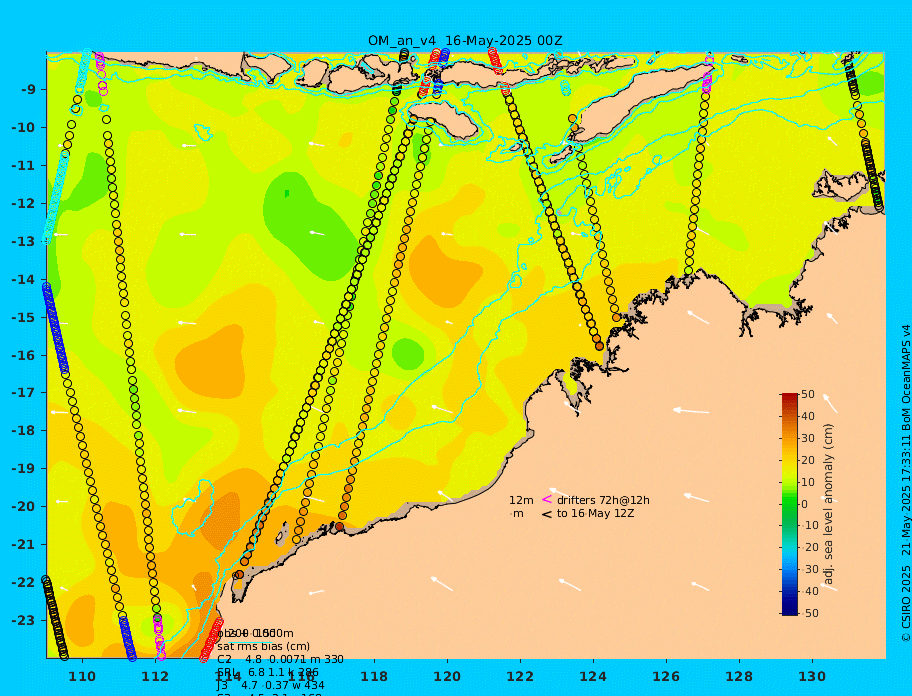Click the latitude axis label -15
The width and height of the screenshot is (912, 696).
(x=24, y=317)
